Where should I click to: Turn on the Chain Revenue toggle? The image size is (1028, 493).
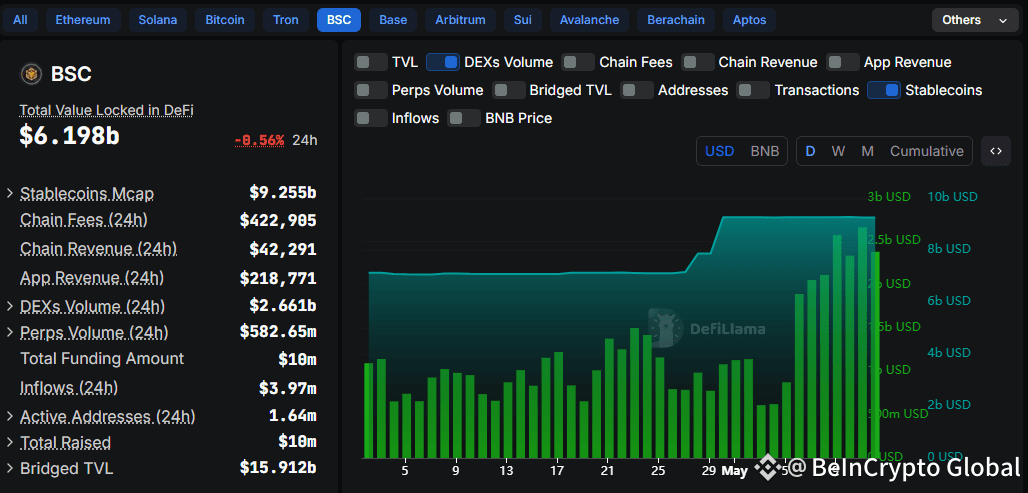click(698, 62)
